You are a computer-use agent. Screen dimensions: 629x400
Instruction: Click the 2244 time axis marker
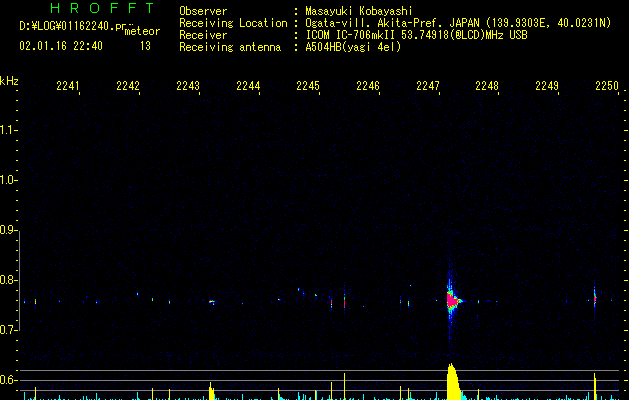coord(248,86)
